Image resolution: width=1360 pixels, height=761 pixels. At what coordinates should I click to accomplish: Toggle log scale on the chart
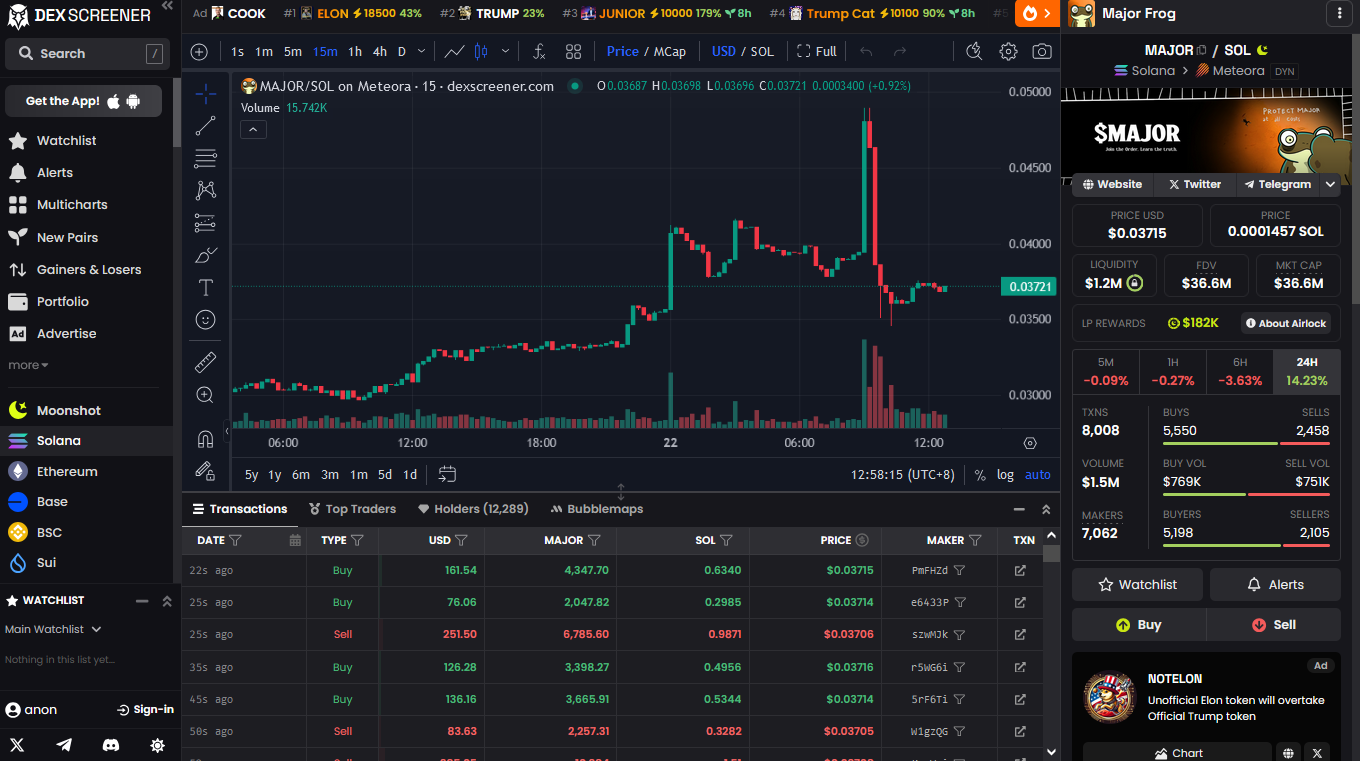pos(1005,475)
